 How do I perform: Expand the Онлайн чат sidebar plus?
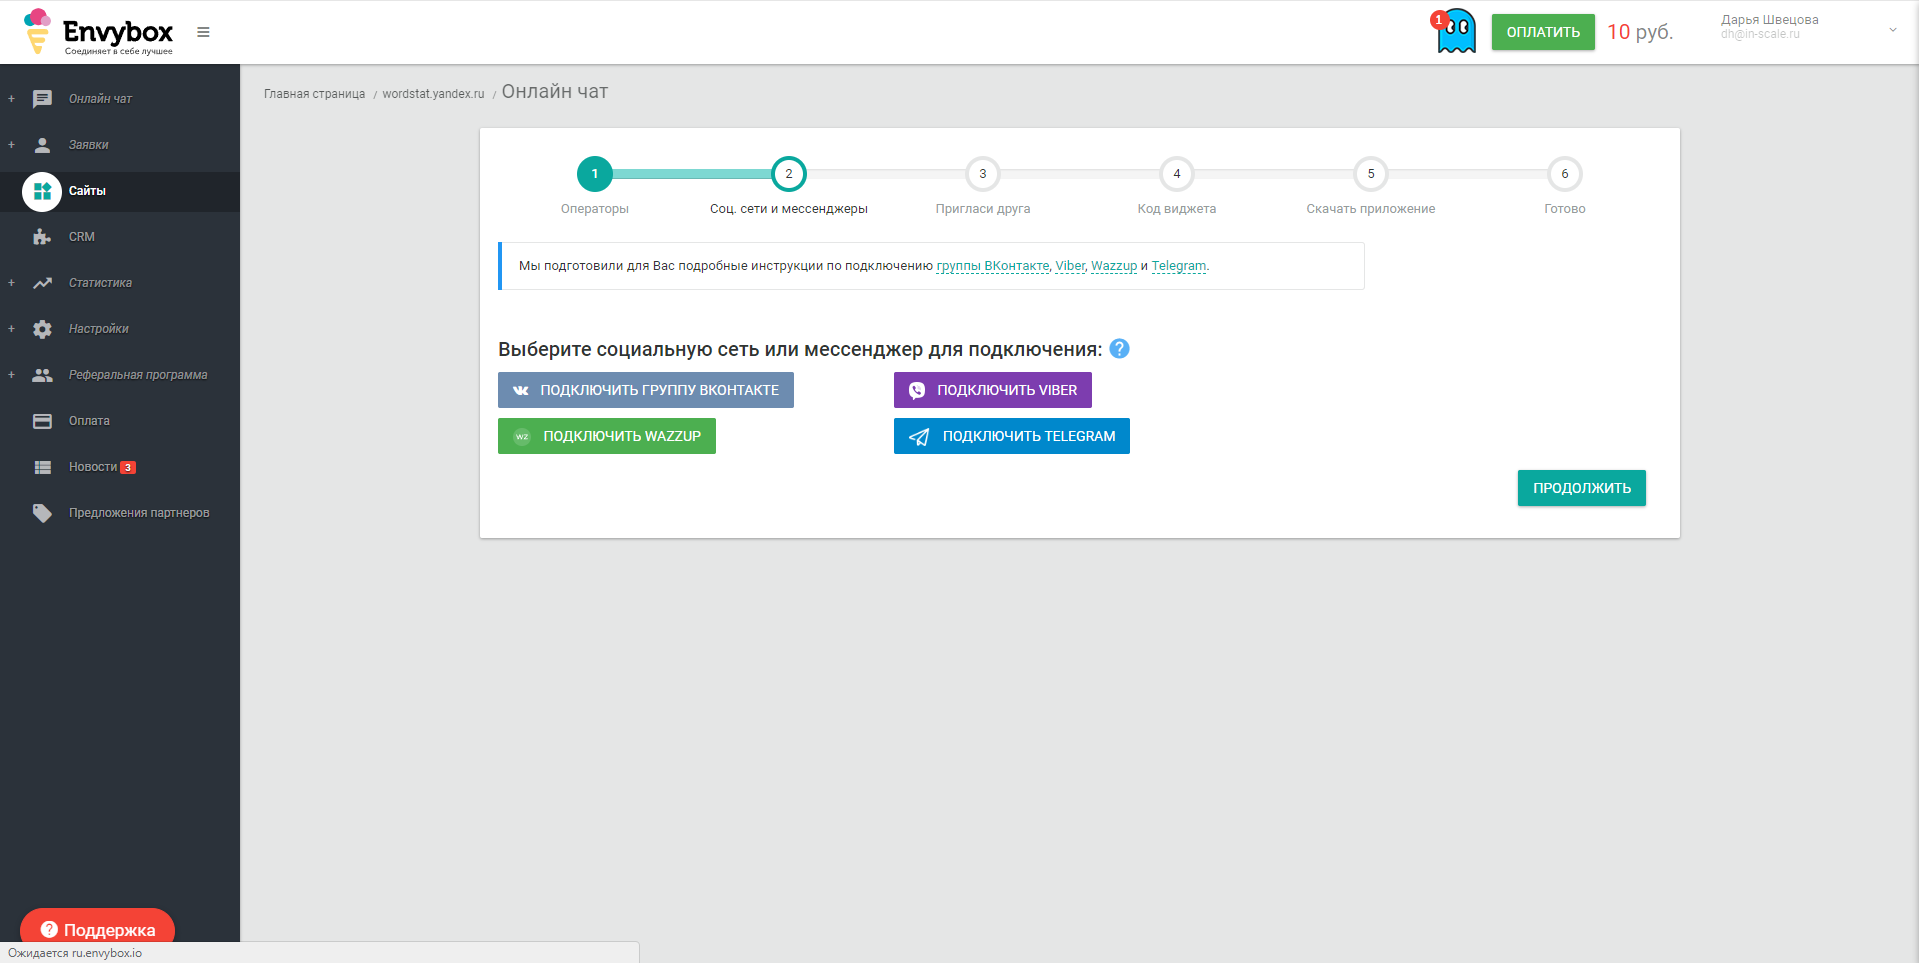(x=11, y=99)
